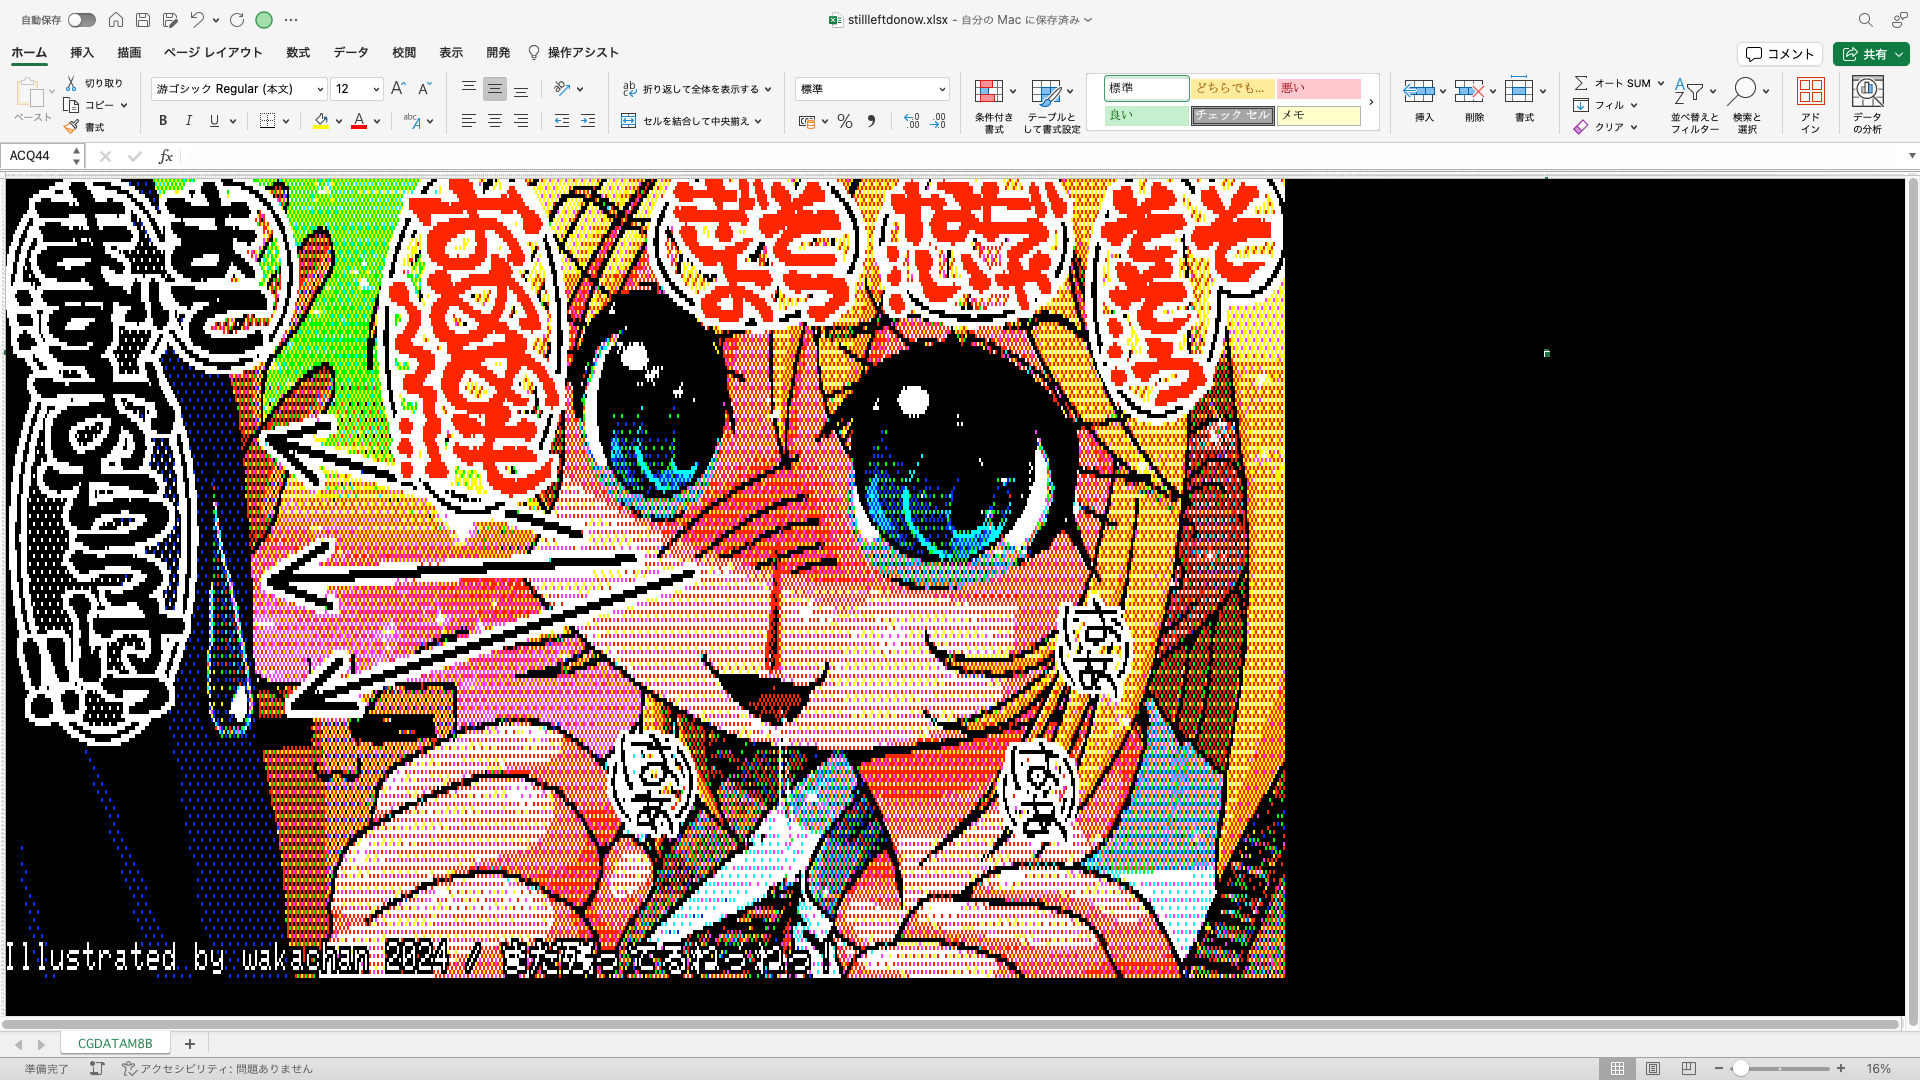Open 条件付き書式 conditional formatting
The width and height of the screenshot is (1920, 1080).
coord(994,105)
